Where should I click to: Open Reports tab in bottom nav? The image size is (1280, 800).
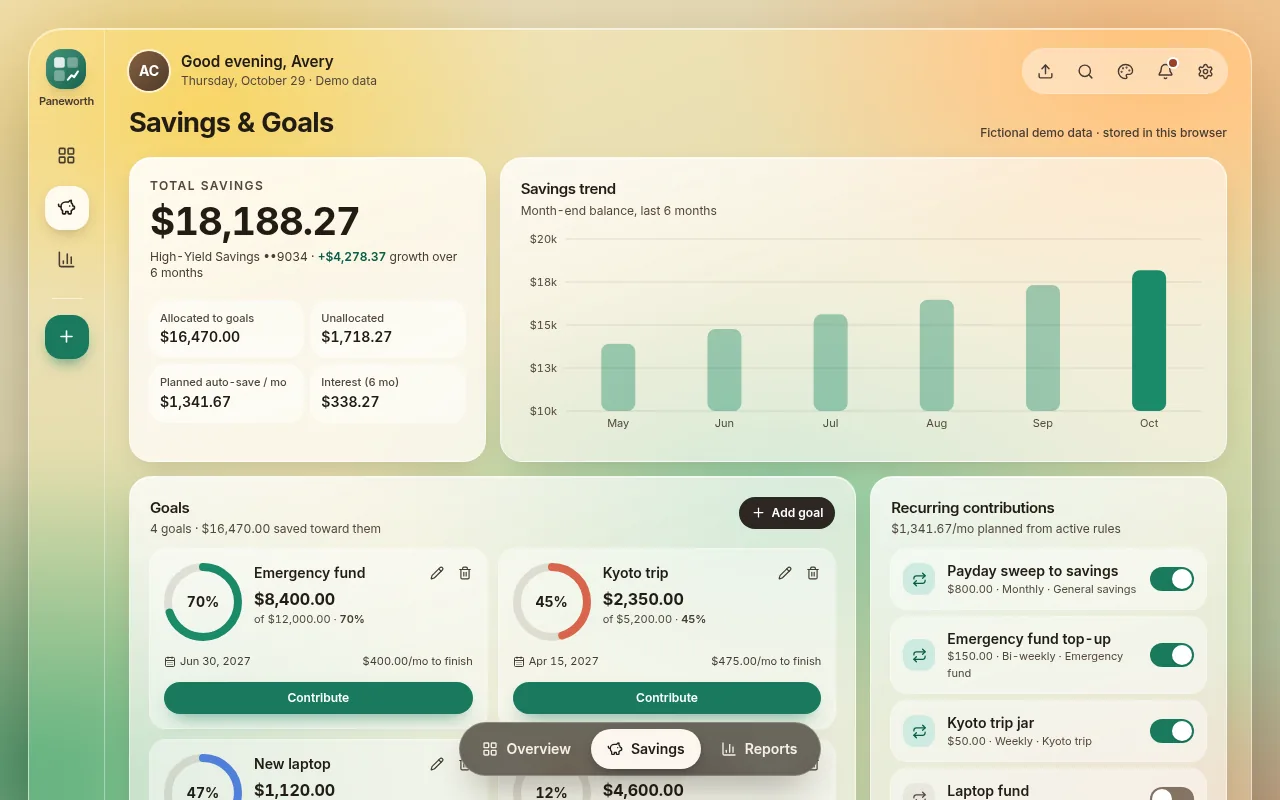(759, 749)
